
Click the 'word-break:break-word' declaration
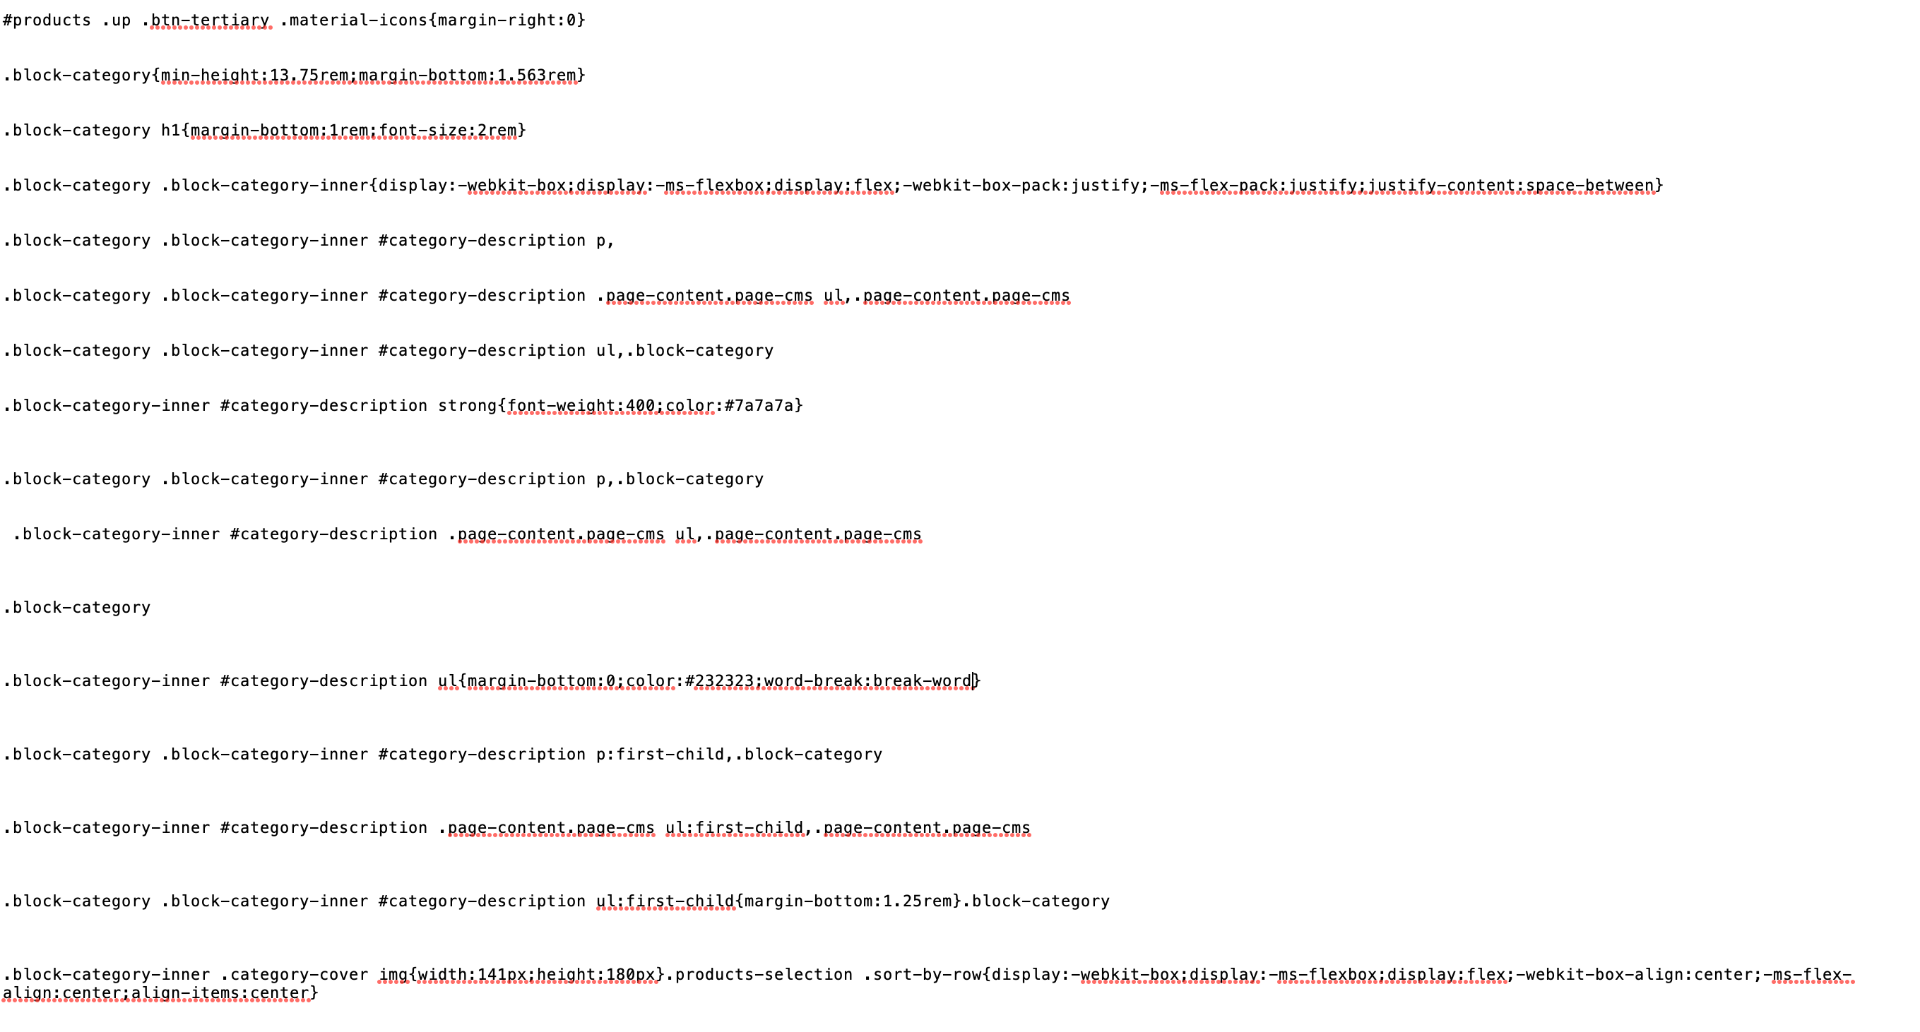[868, 681]
